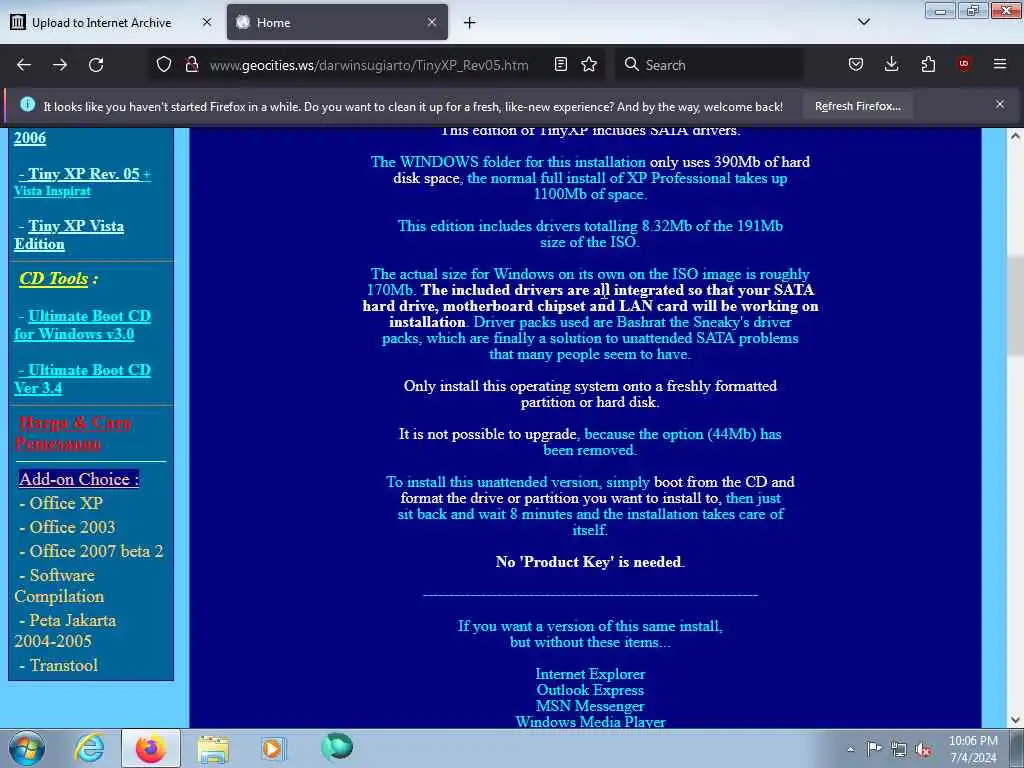Open volume tray icon
This screenshot has height=768, width=1024.
pyautogui.click(x=923, y=750)
